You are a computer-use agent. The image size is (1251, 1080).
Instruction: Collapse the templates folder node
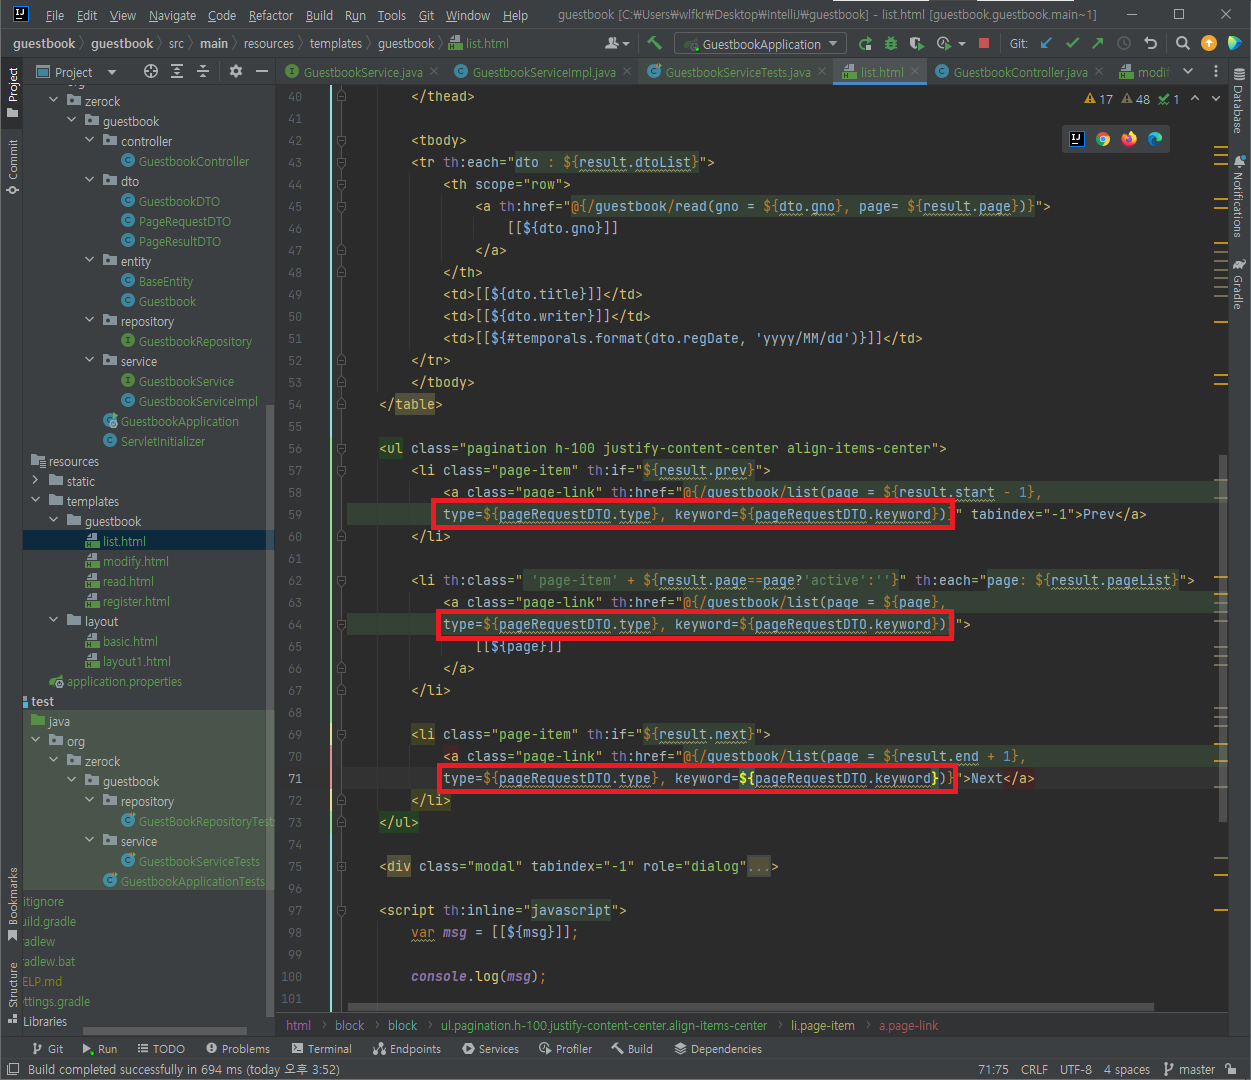pos(36,501)
